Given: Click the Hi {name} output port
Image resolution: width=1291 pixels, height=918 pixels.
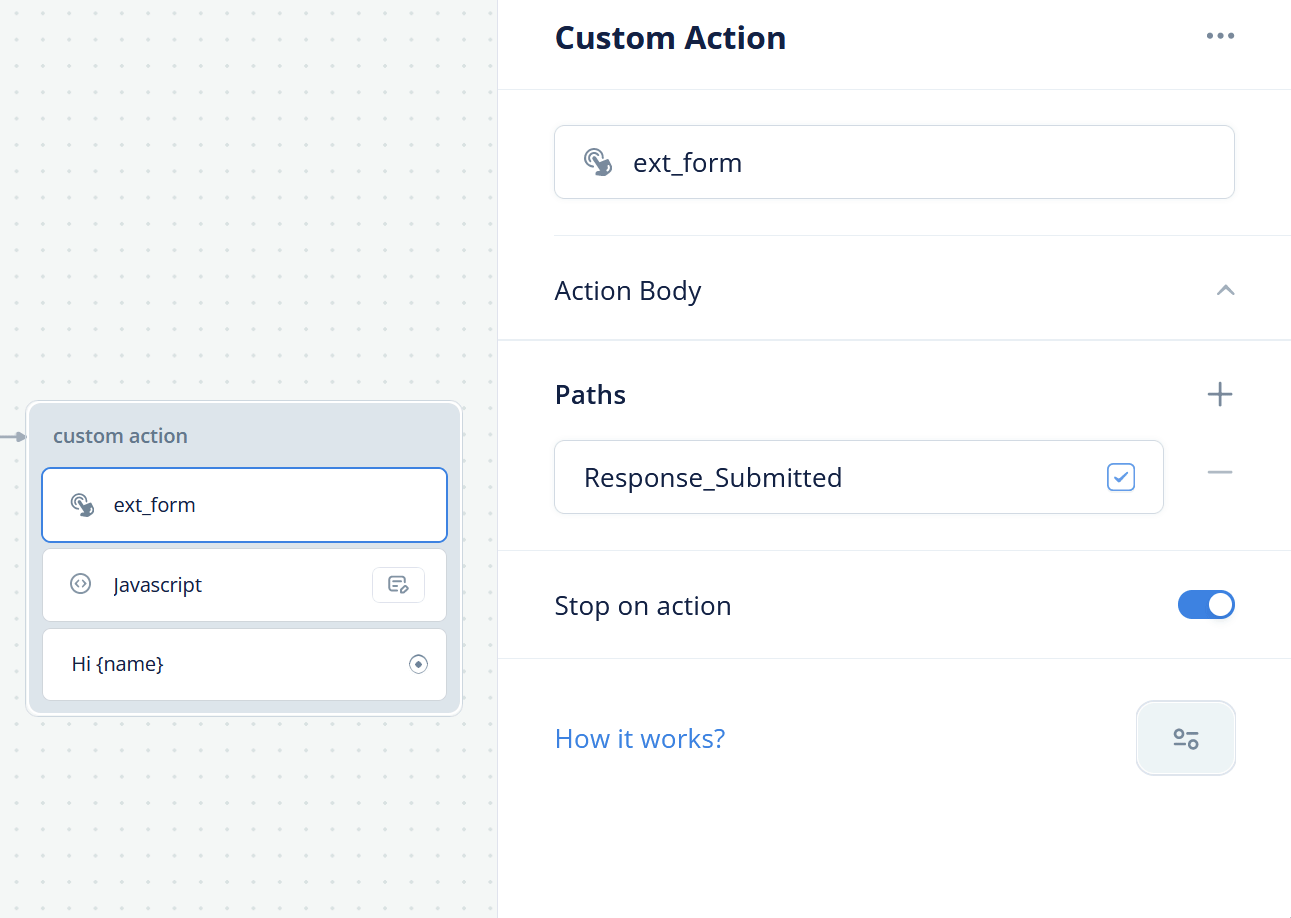Looking at the screenshot, I should (x=418, y=664).
